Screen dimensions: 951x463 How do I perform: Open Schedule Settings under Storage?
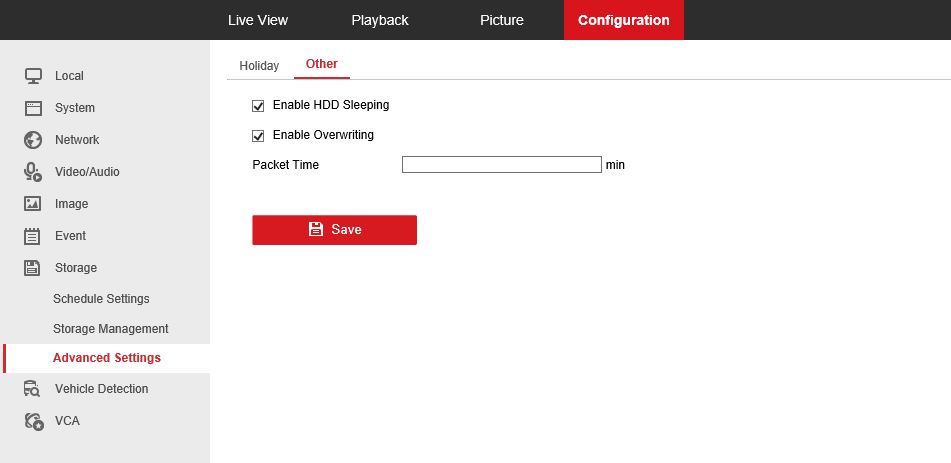tap(101, 299)
